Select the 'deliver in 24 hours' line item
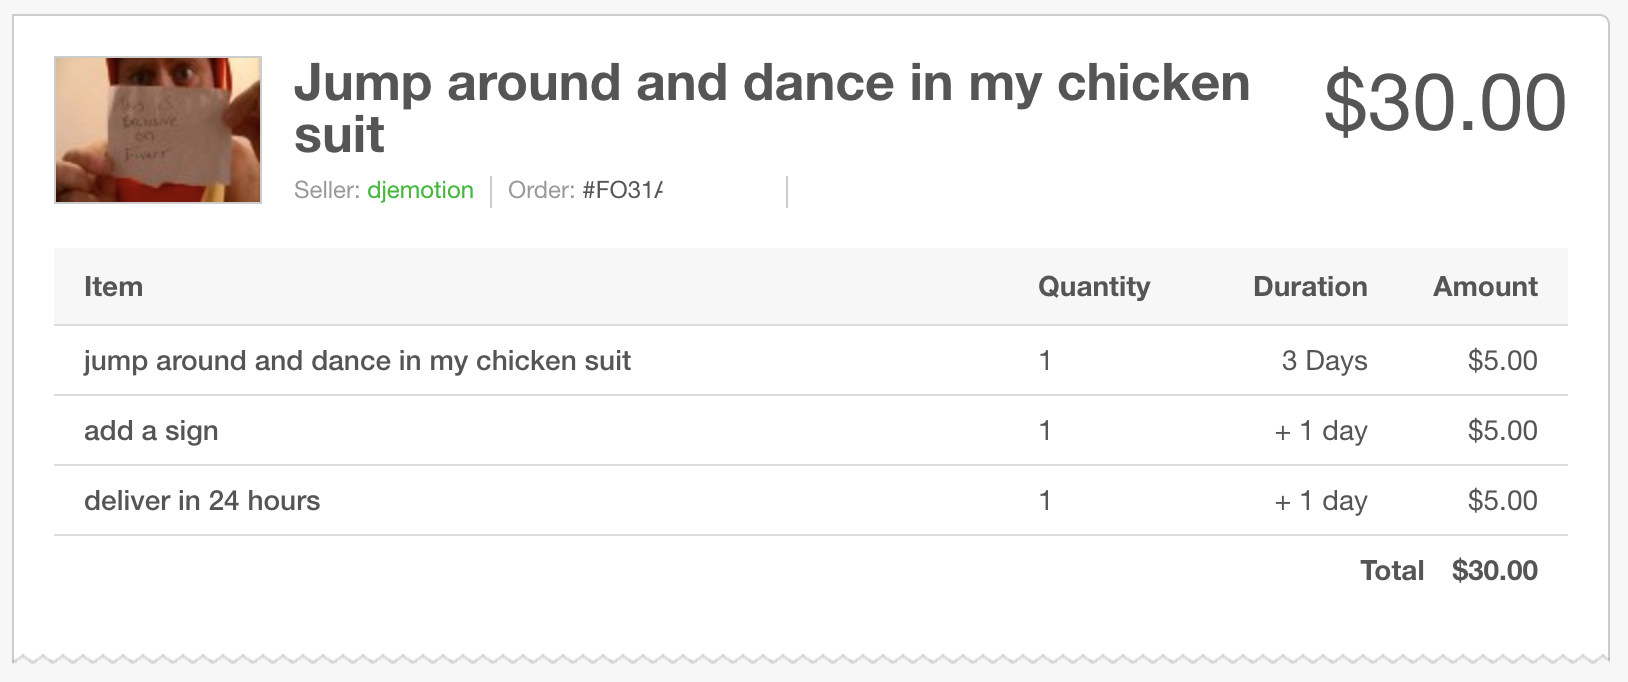 pyautogui.click(x=202, y=501)
